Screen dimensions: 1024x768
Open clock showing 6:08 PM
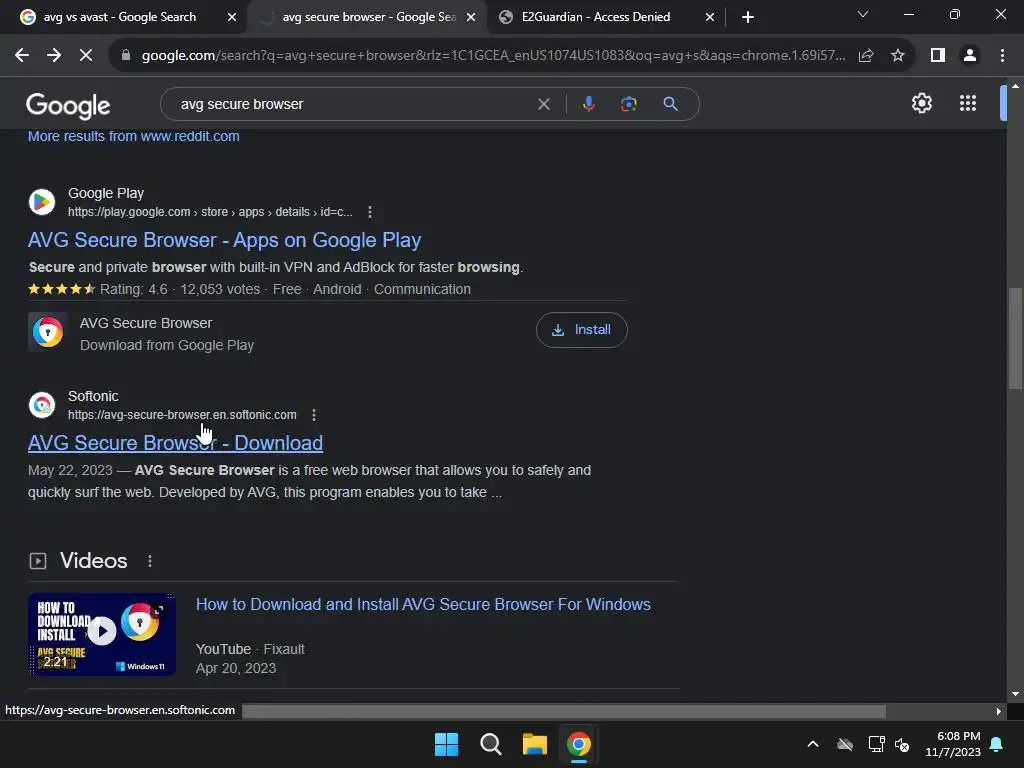(953, 744)
